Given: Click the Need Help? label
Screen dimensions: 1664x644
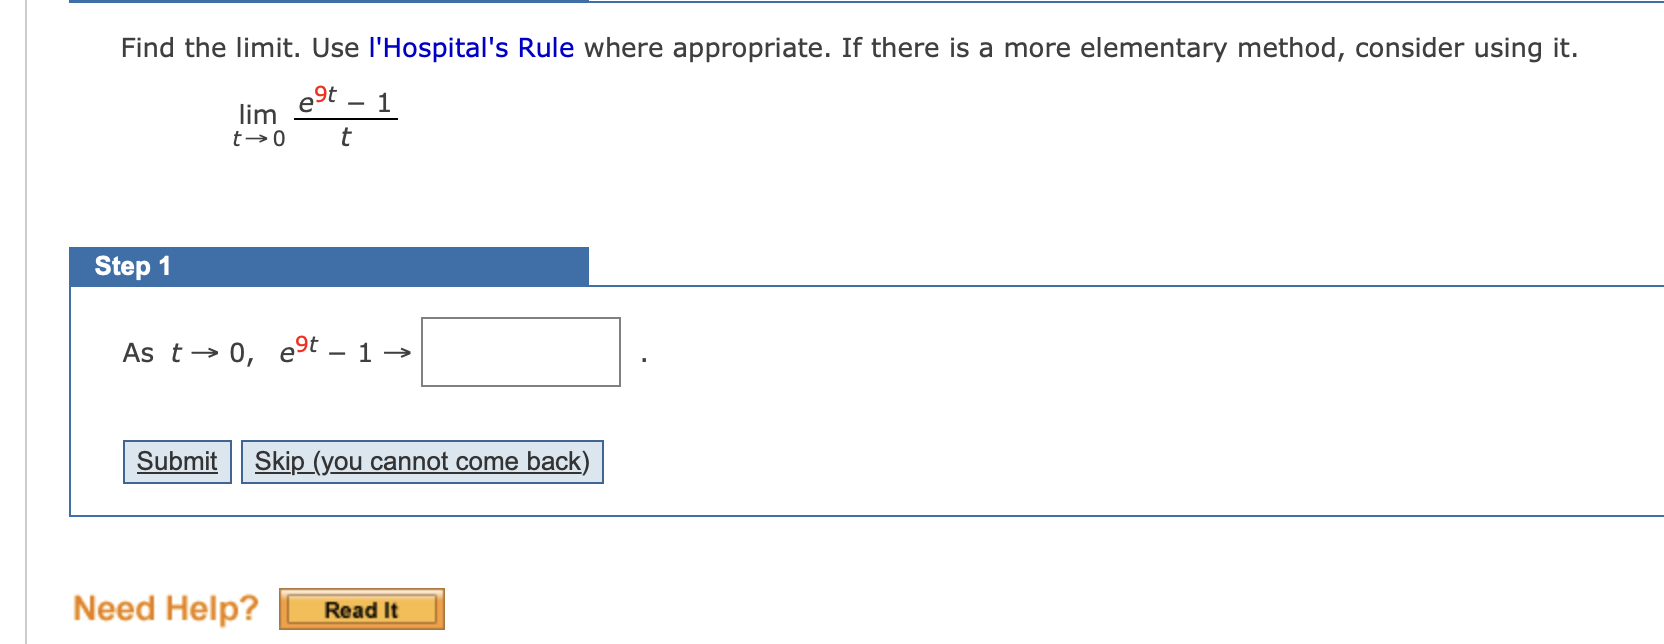Looking at the screenshot, I should 166,607.
